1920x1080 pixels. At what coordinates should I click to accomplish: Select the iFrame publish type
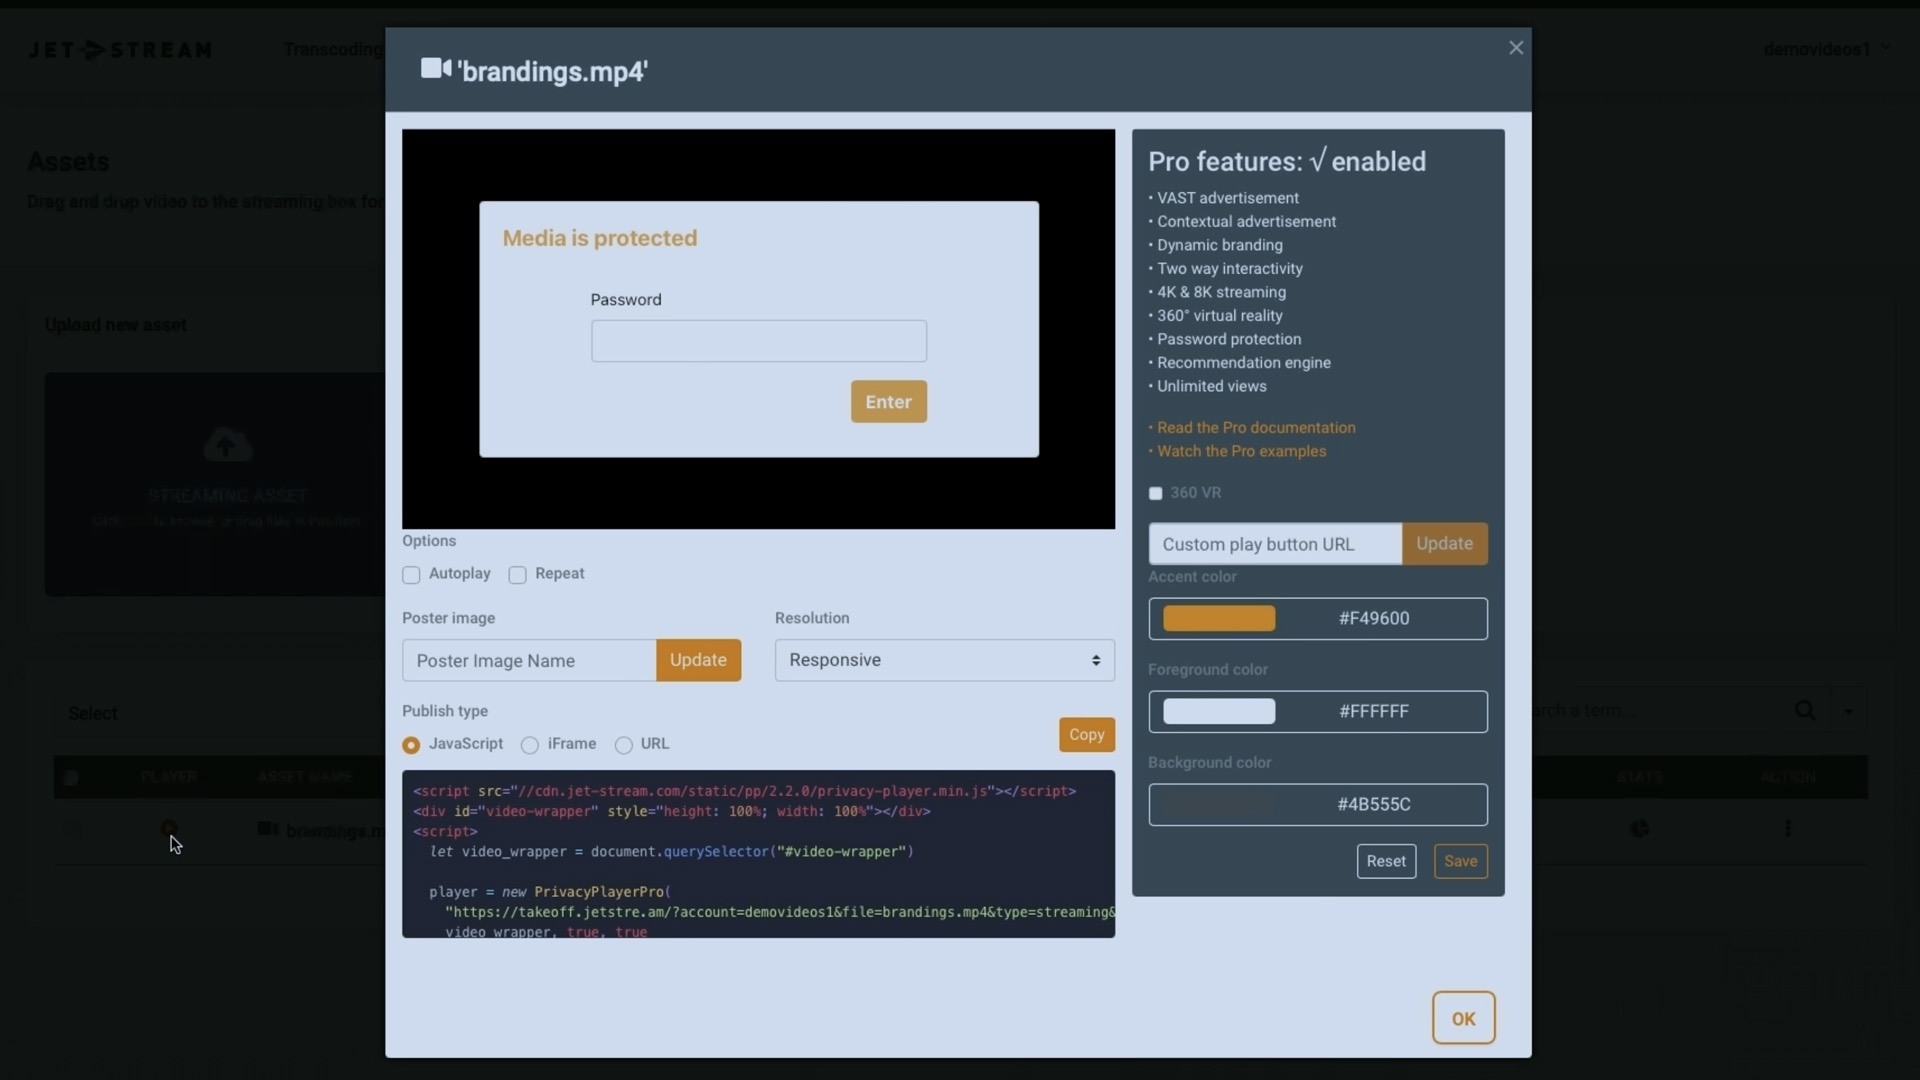(530, 745)
